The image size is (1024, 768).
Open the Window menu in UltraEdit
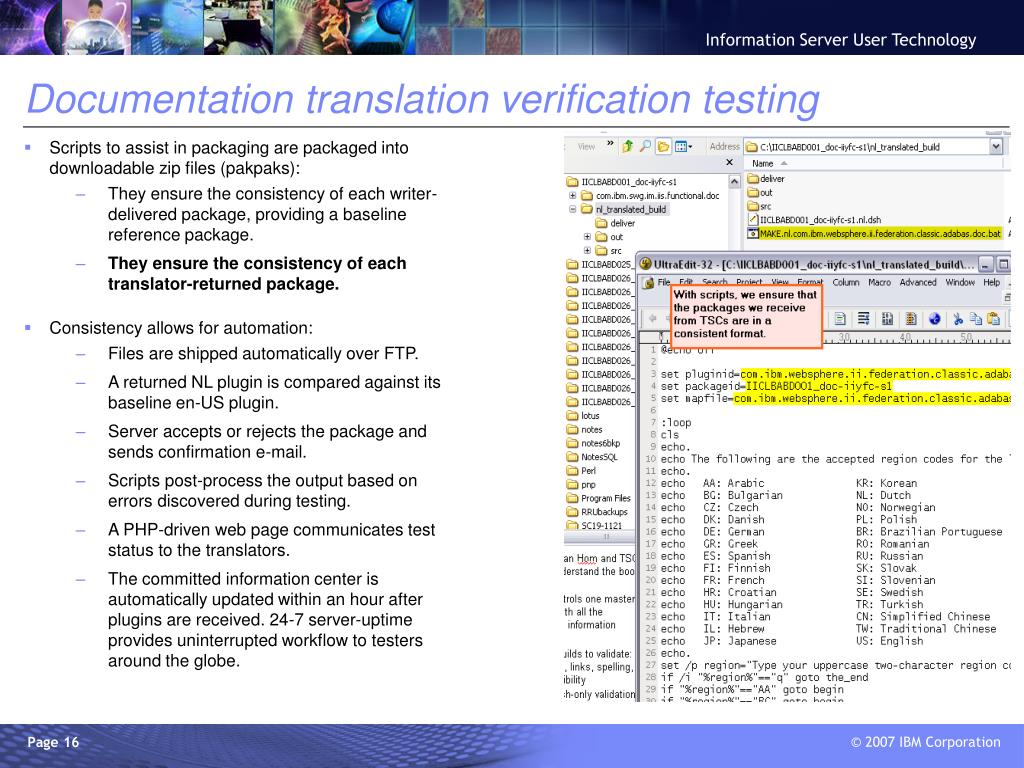click(x=960, y=282)
